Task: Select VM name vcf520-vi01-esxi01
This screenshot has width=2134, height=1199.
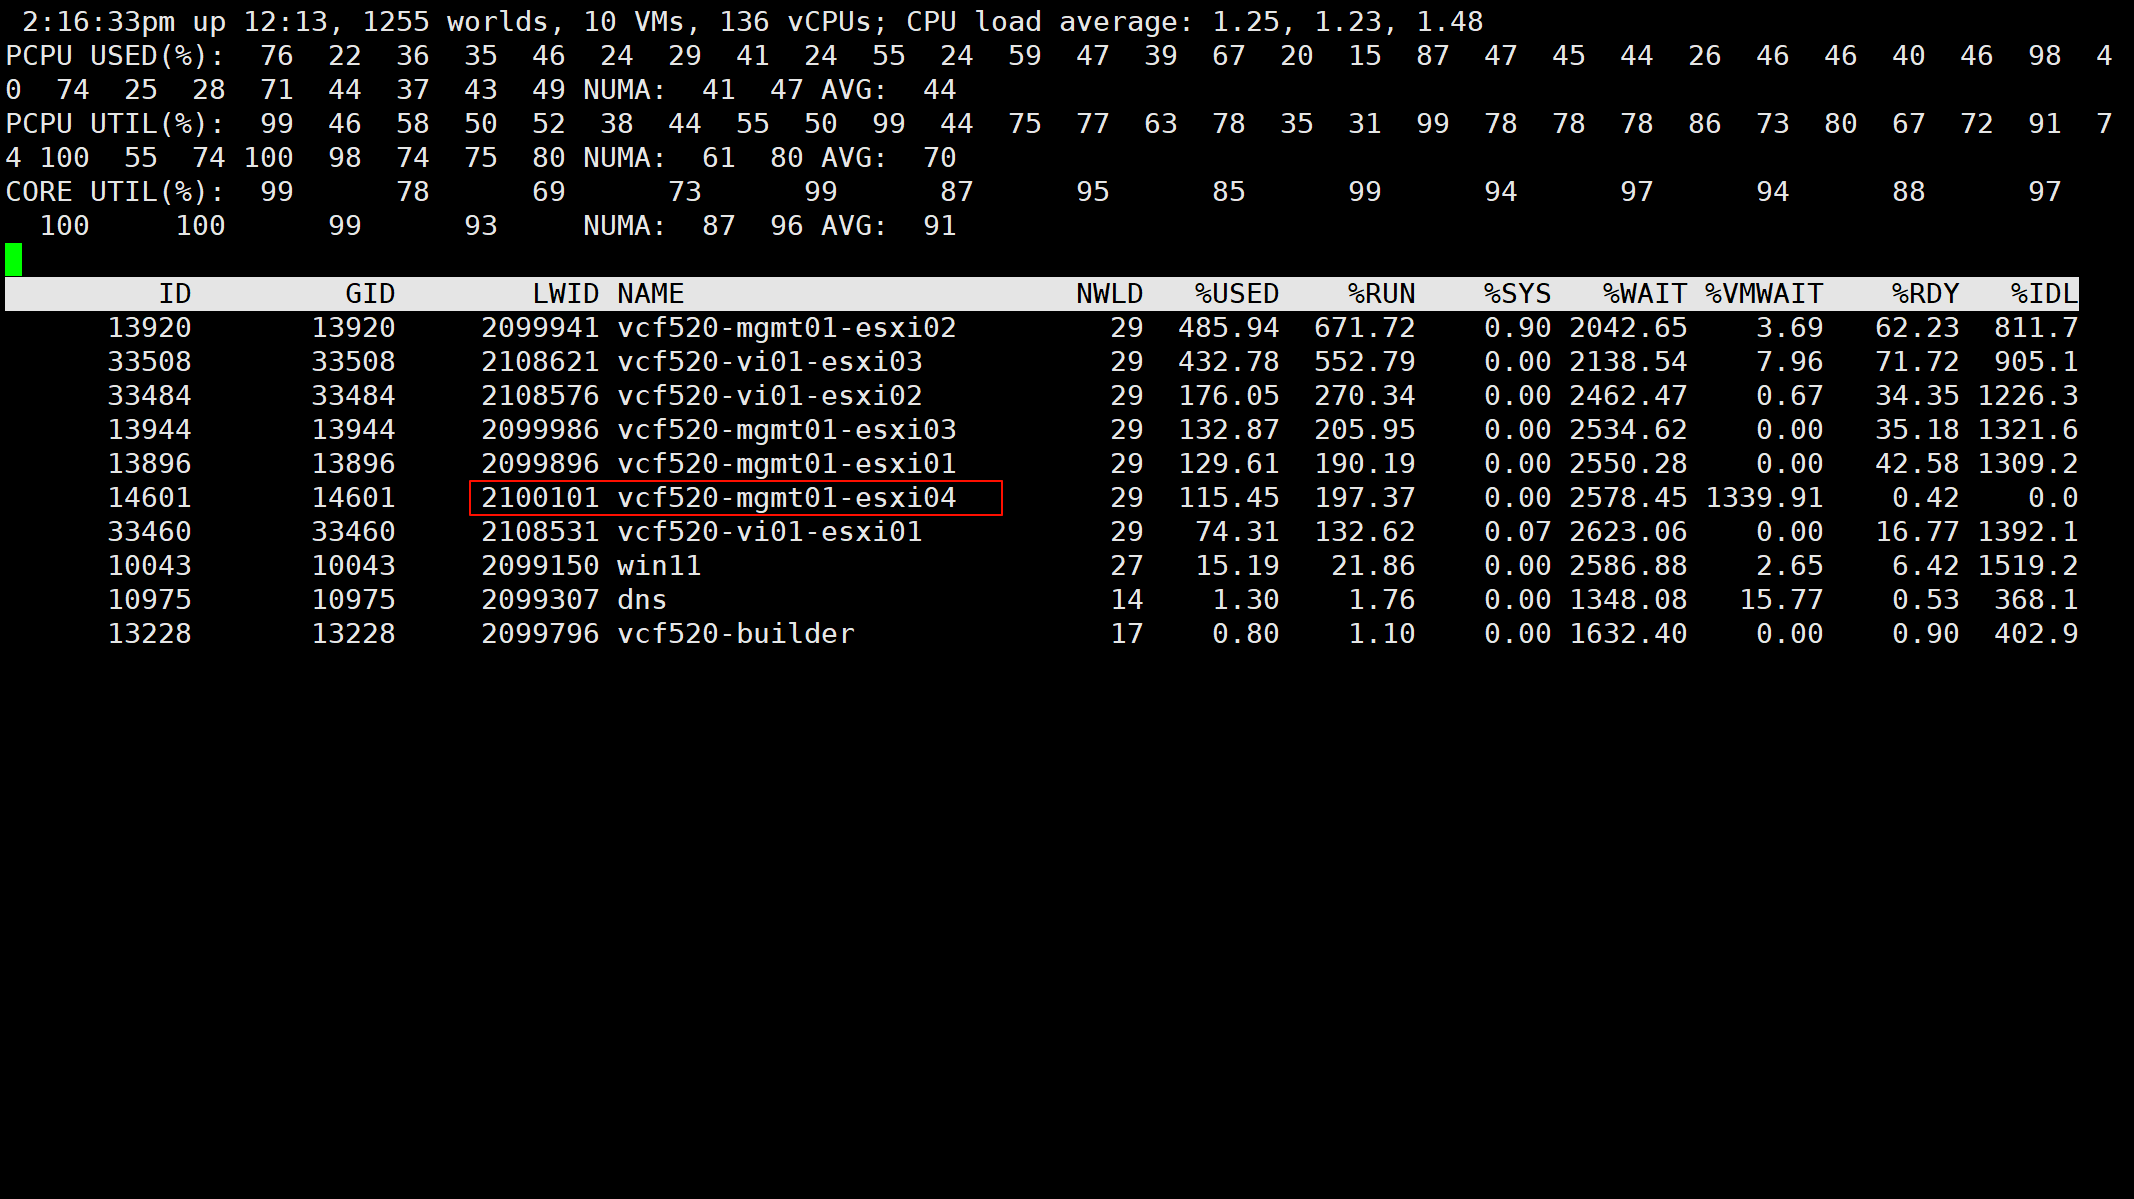Action: tap(770, 532)
